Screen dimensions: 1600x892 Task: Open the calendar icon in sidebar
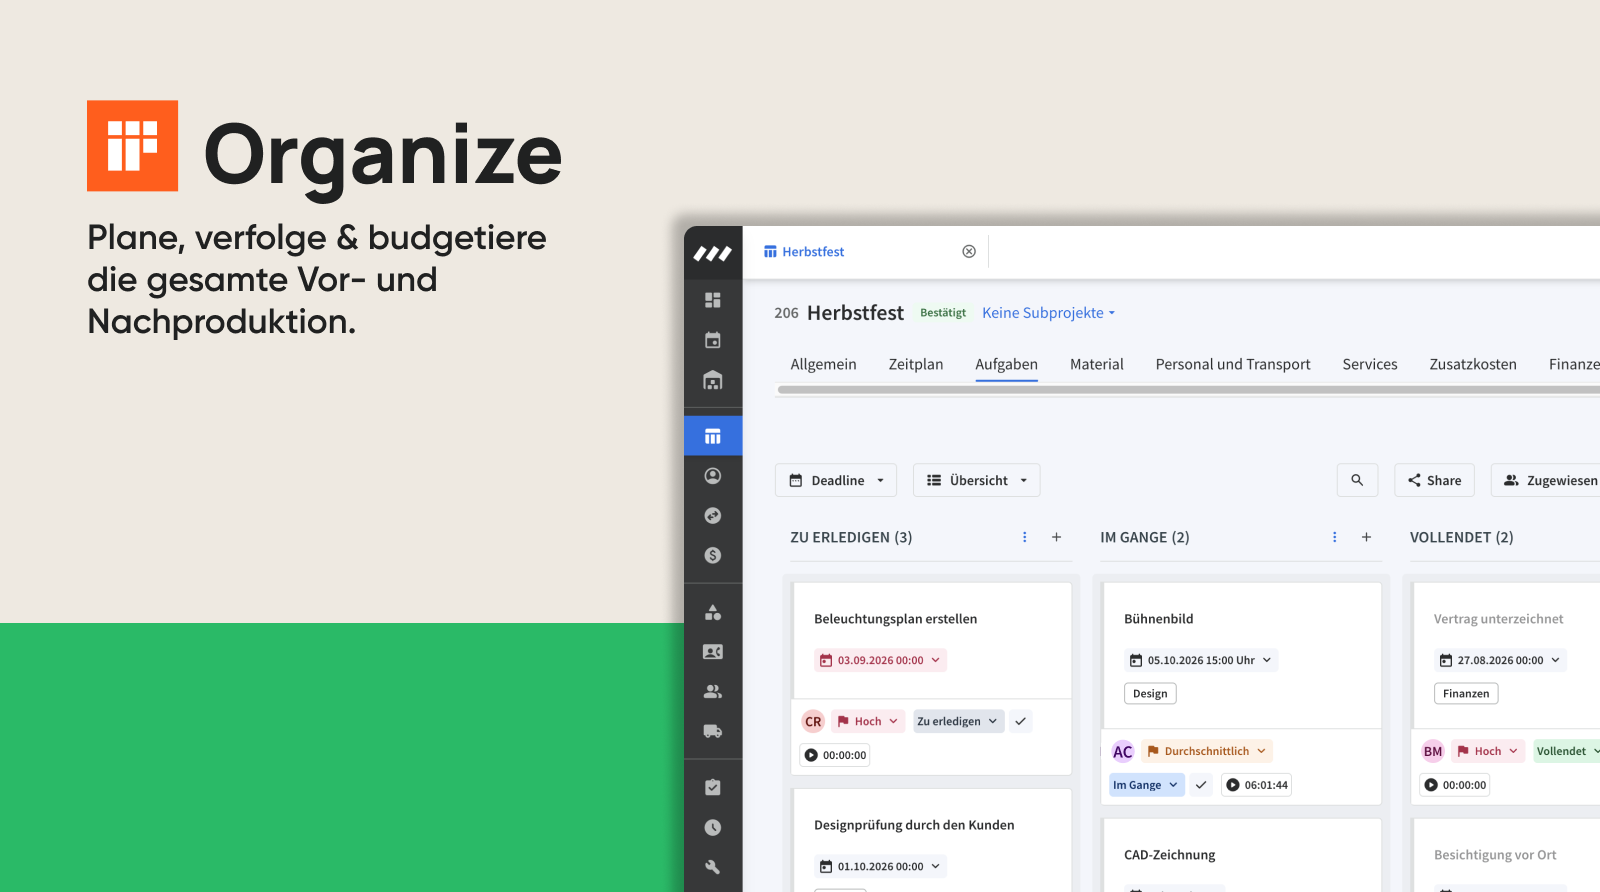pos(713,340)
